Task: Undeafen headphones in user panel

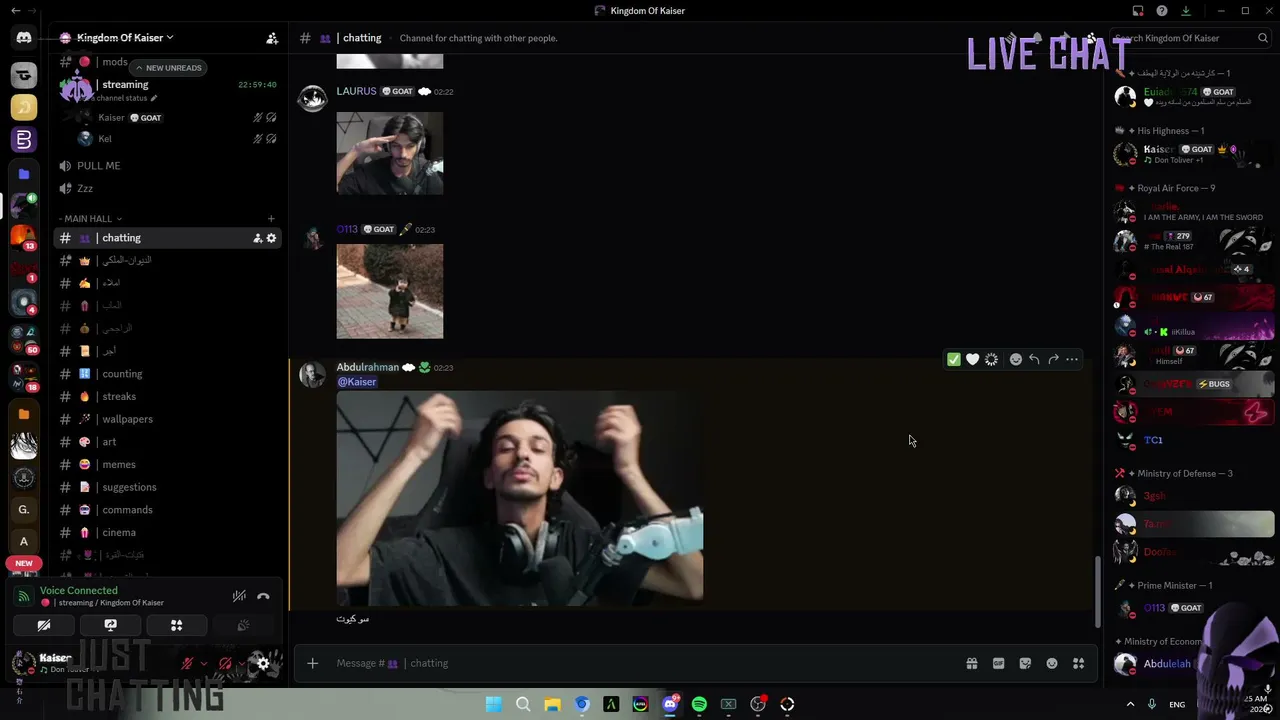Action: [x=225, y=663]
